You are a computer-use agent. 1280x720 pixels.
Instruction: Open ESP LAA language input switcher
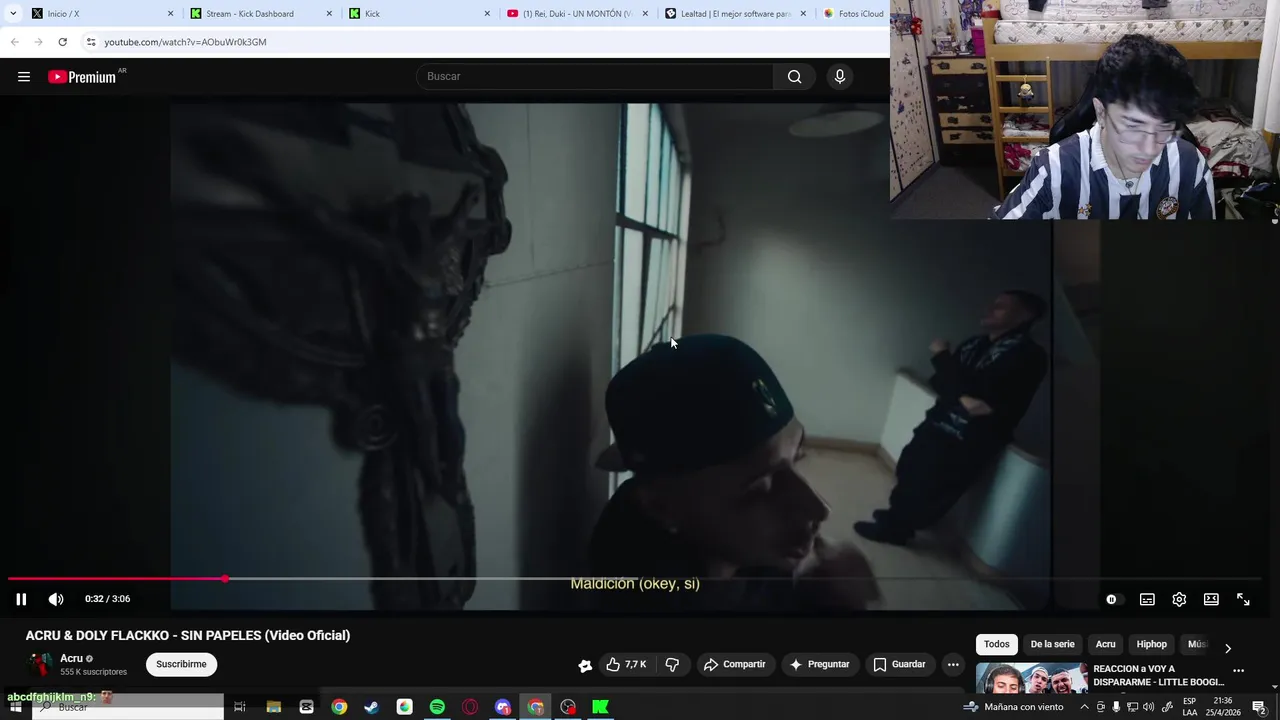(x=1190, y=707)
